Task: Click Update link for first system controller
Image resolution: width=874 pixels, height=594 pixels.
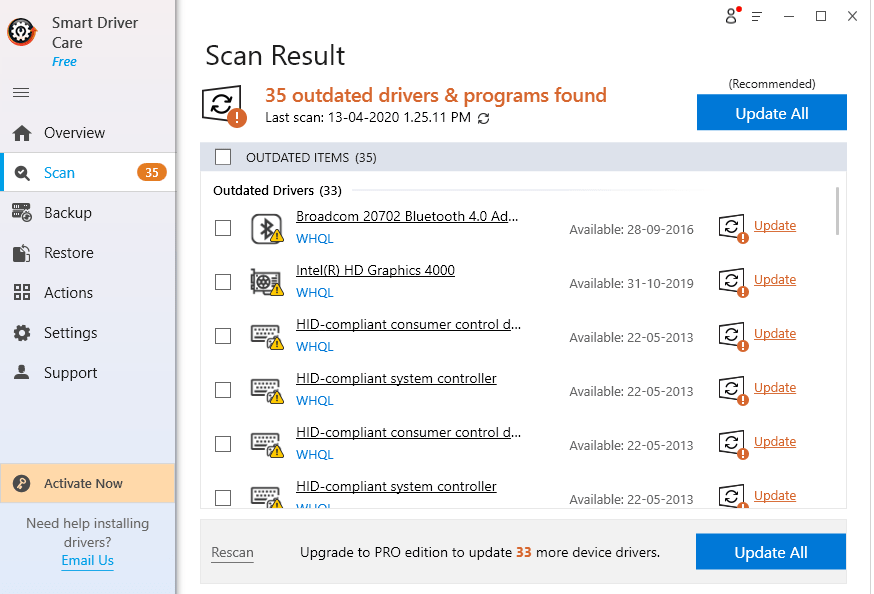Action: [775, 388]
